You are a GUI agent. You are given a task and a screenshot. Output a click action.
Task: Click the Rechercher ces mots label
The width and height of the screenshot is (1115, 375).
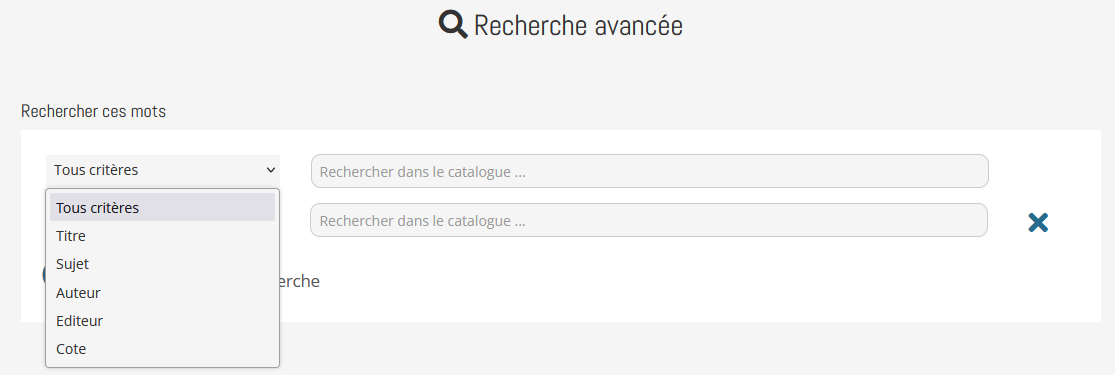coord(93,112)
